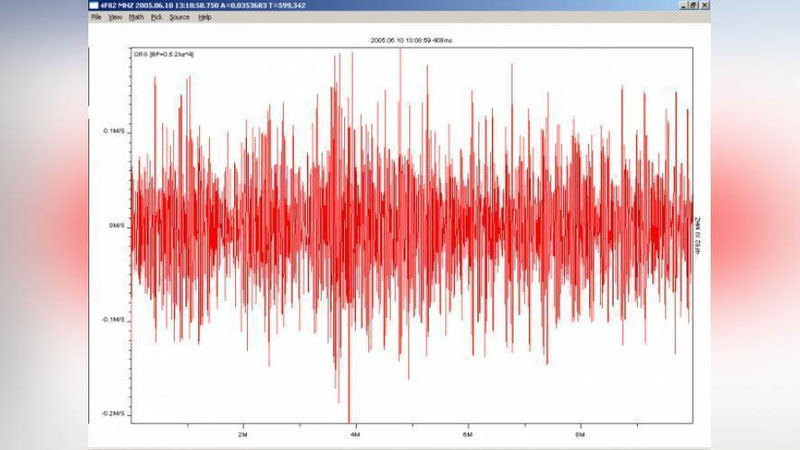
Task: Restore down the seismogram window
Action: click(x=694, y=5)
